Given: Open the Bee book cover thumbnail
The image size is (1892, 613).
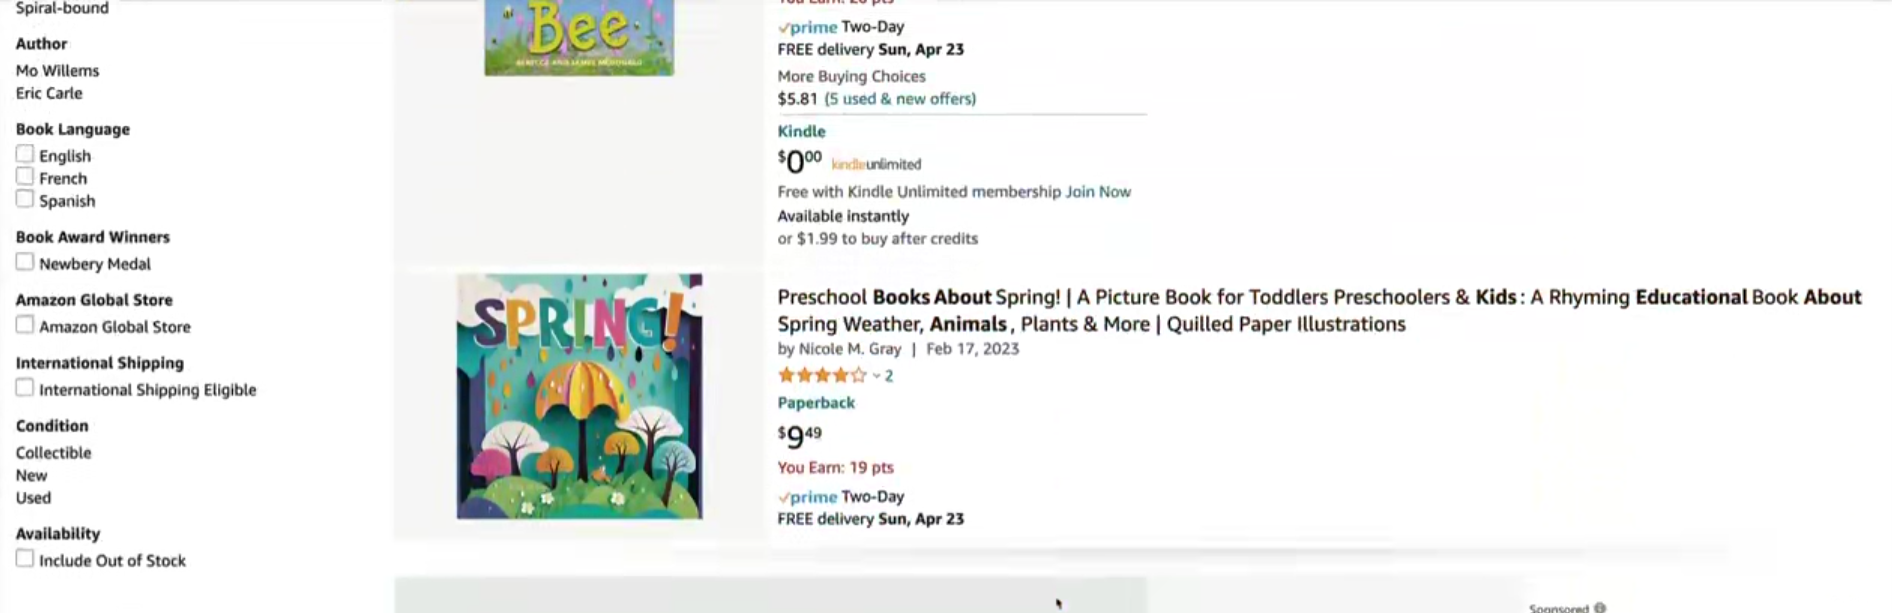Looking at the screenshot, I should tap(579, 37).
